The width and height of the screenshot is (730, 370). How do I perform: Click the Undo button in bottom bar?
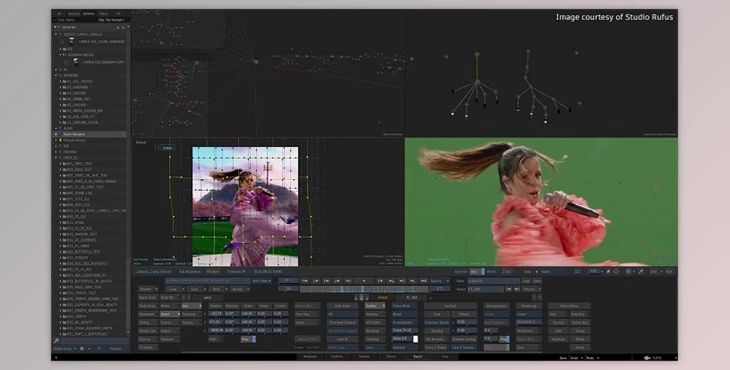point(574,358)
